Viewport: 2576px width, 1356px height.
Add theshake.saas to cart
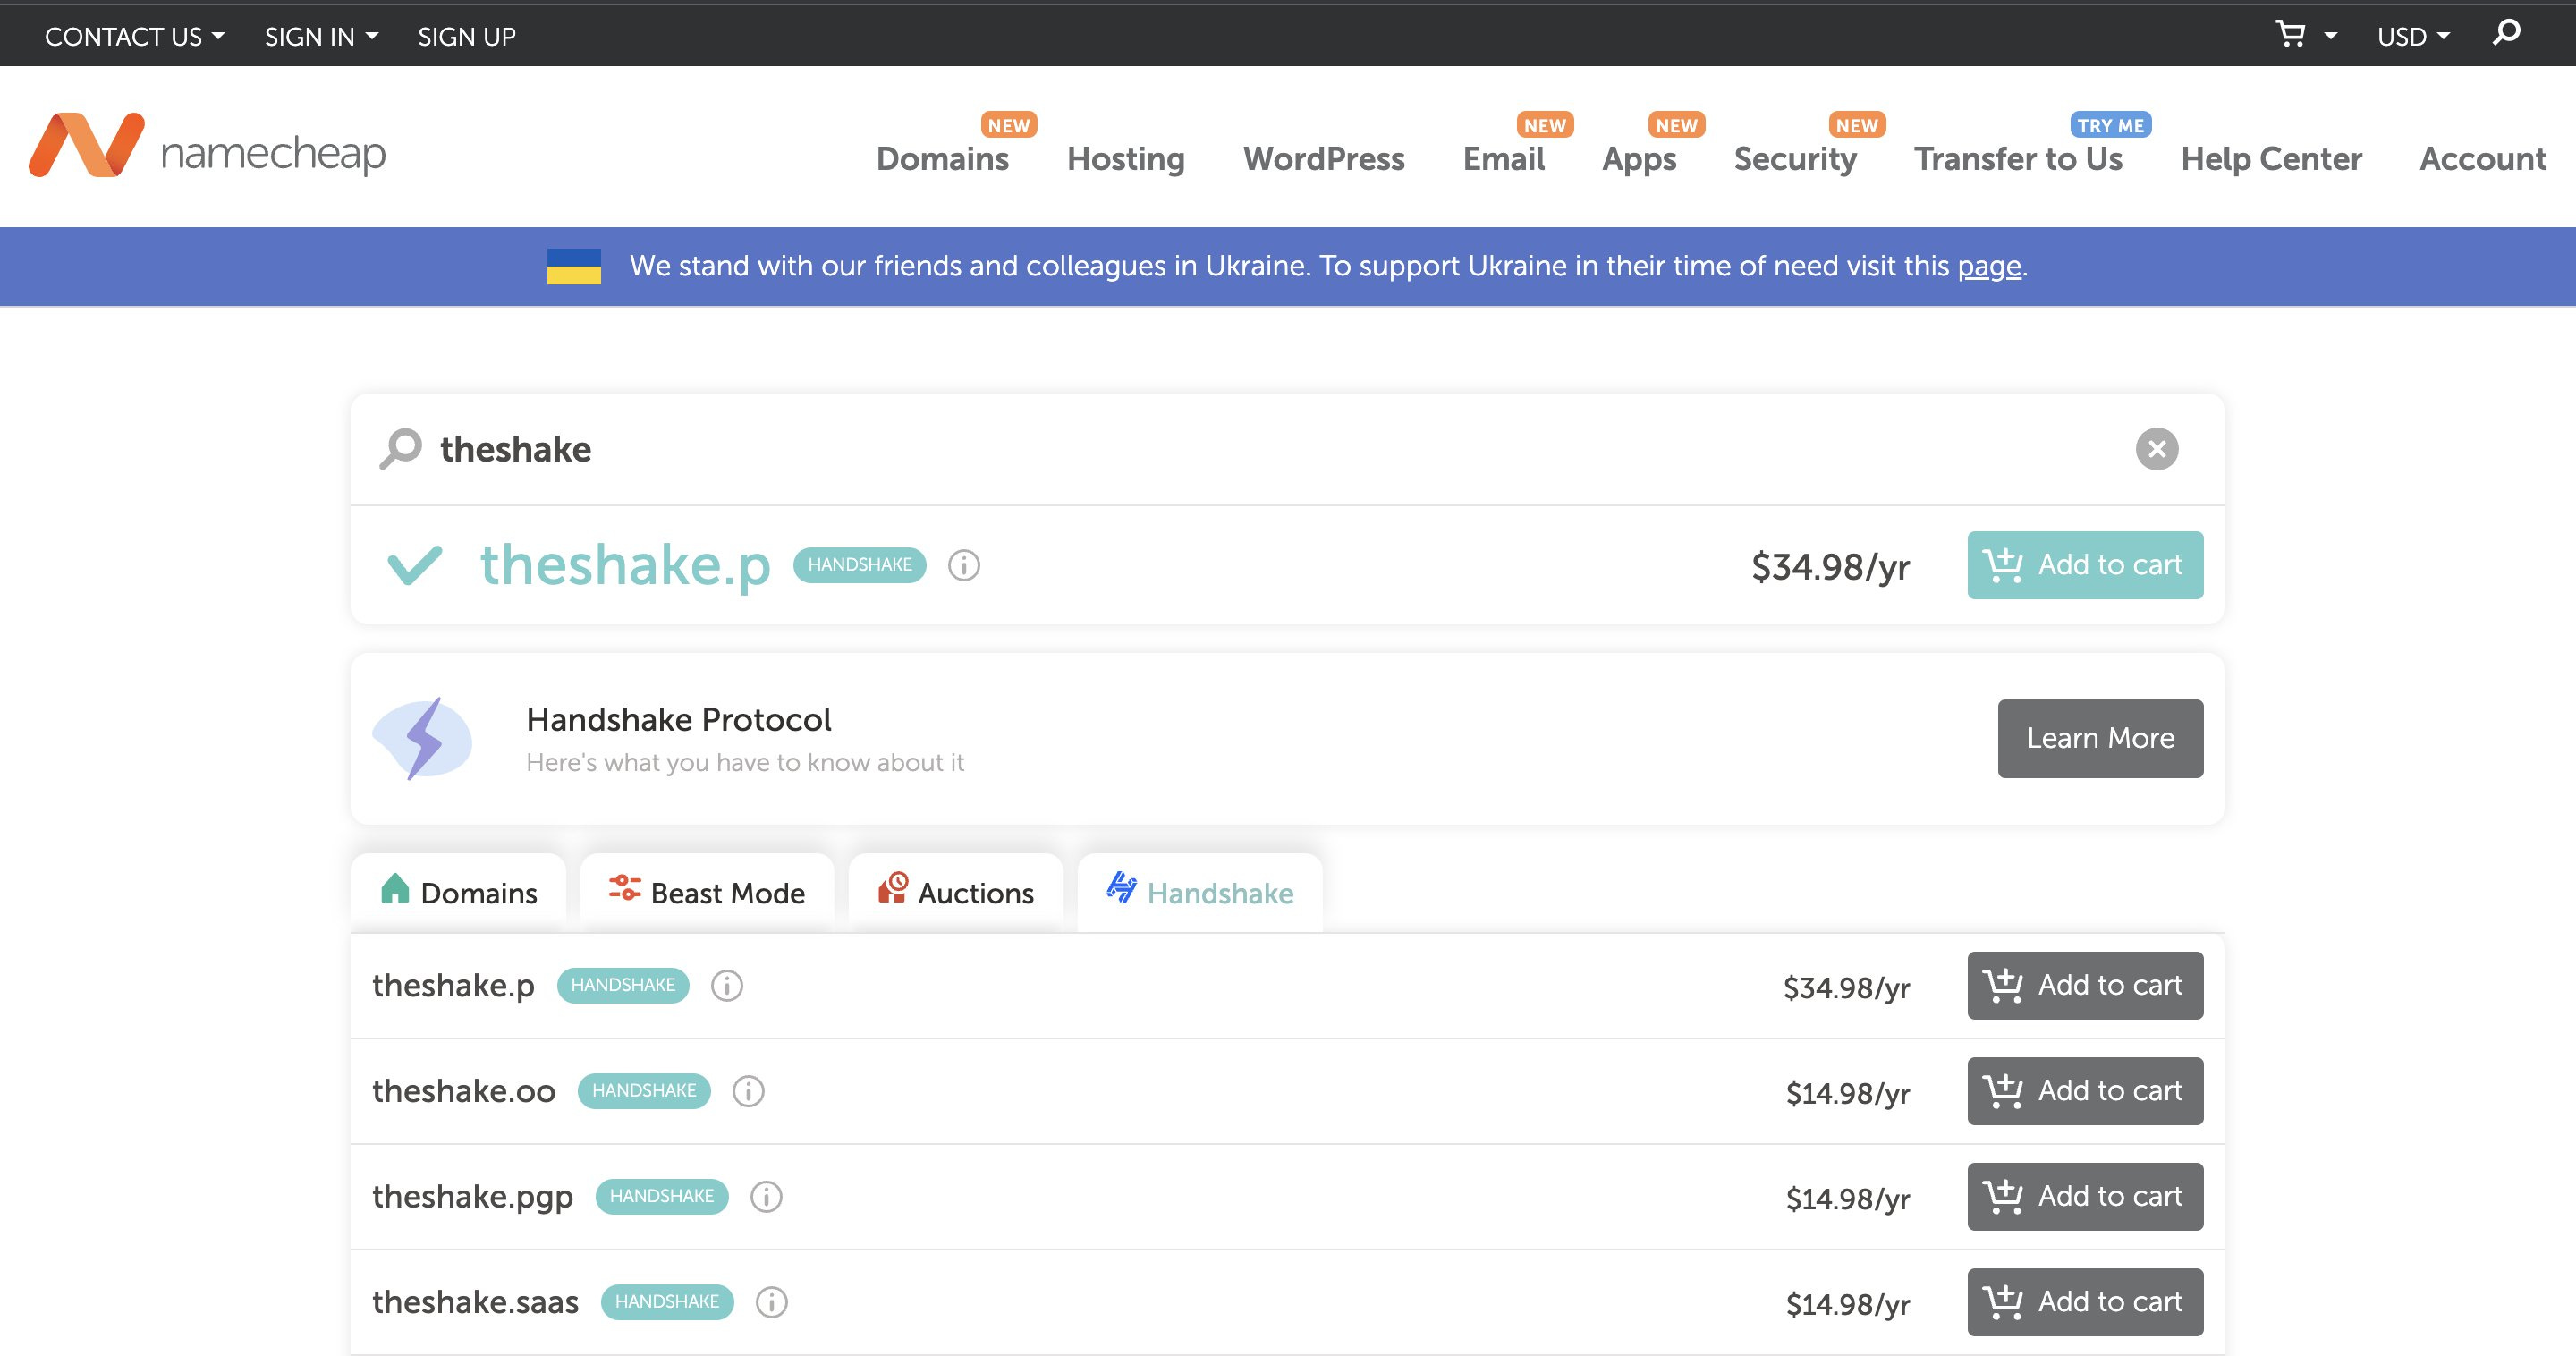[2085, 1302]
